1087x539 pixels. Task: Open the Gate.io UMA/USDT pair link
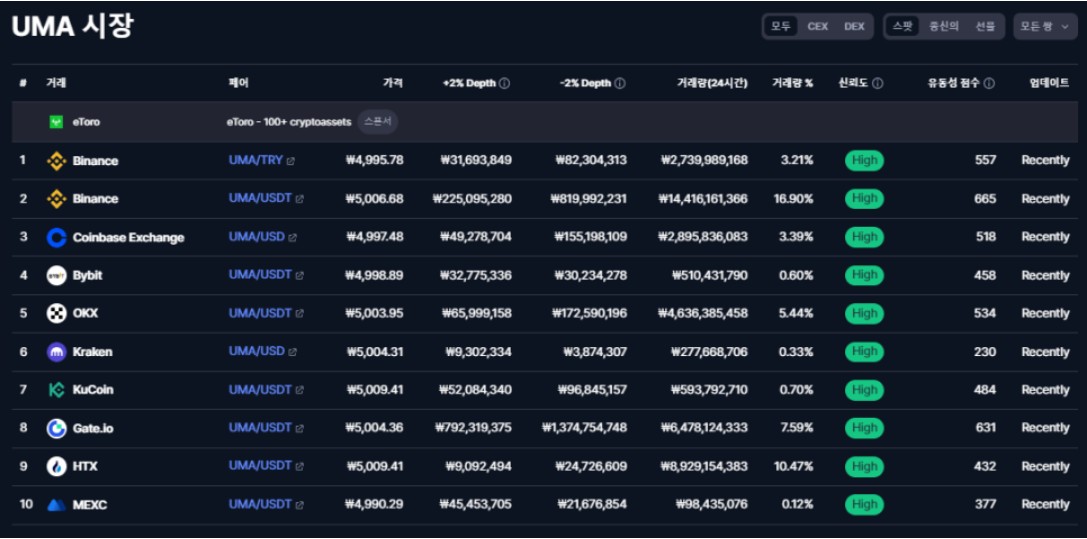click(260, 427)
